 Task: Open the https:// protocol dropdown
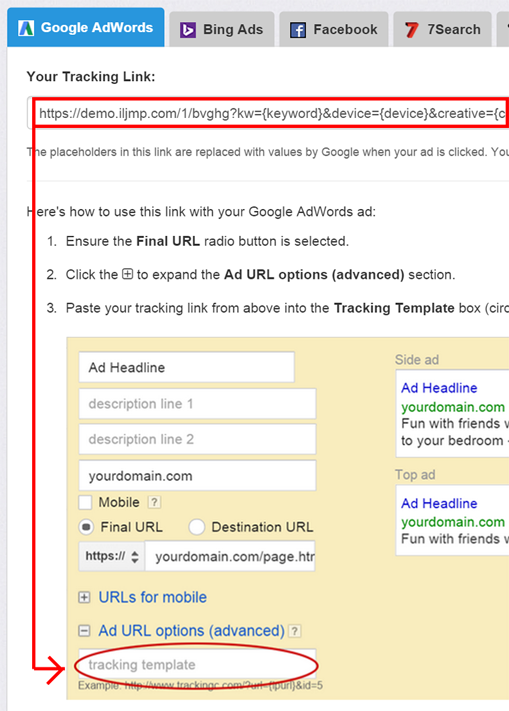tap(111, 556)
